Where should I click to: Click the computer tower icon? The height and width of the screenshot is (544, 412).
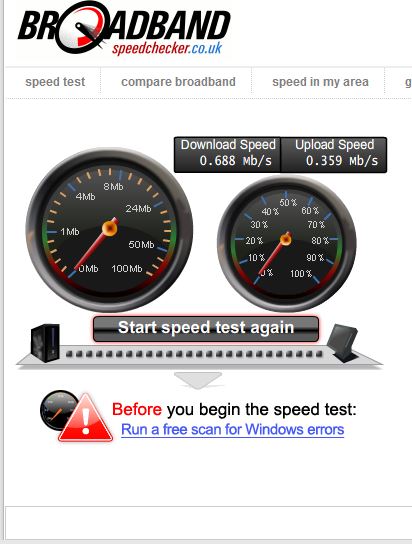[45, 343]
